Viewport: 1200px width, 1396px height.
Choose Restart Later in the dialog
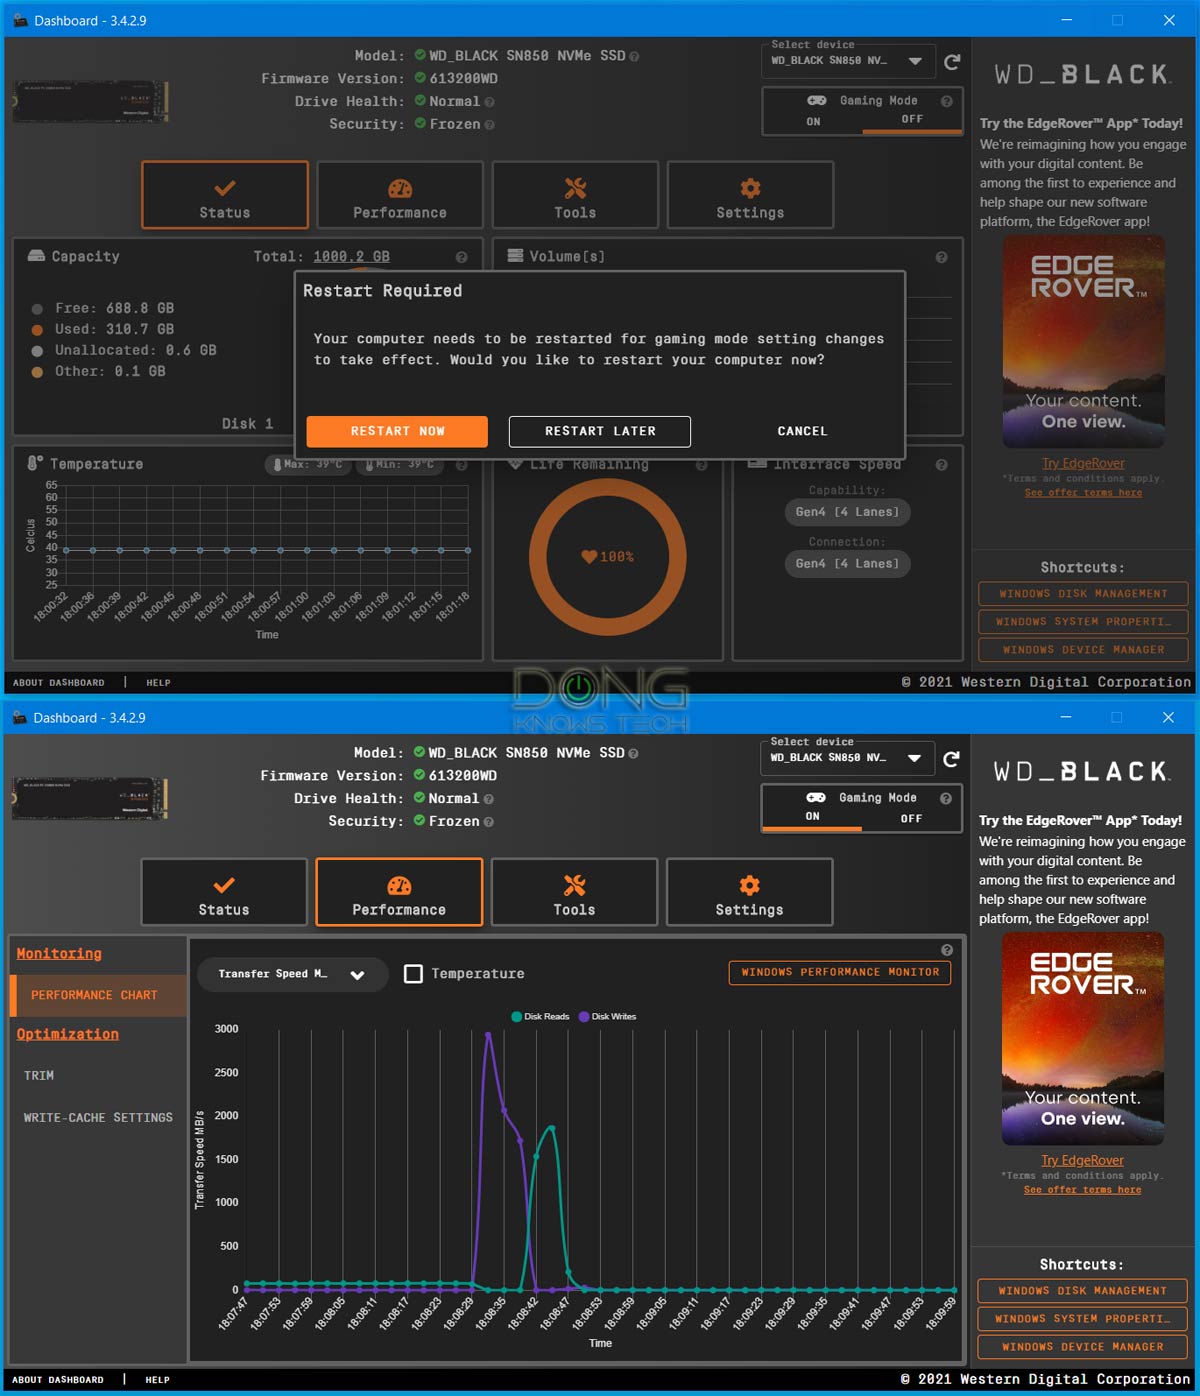click(x=600, y=431)
